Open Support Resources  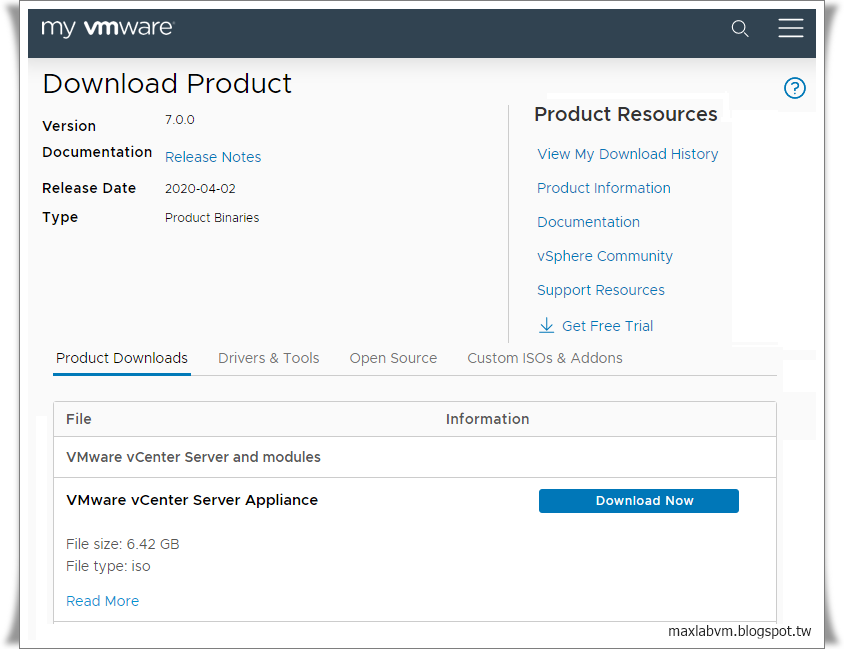click(600, 289)
